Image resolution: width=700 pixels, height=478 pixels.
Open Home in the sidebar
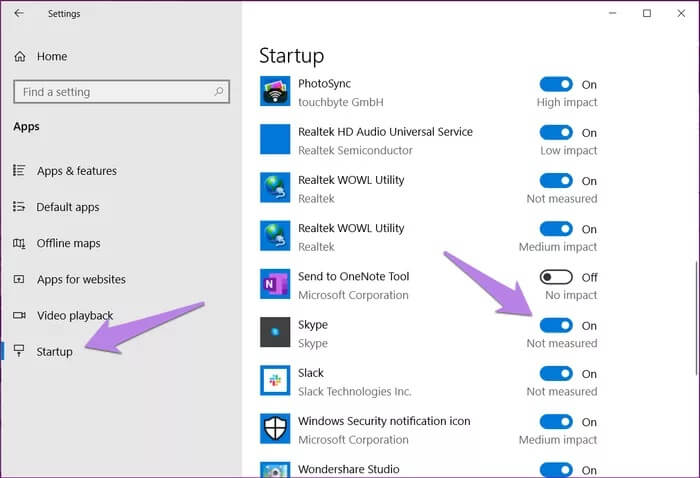tap(52, 57)
